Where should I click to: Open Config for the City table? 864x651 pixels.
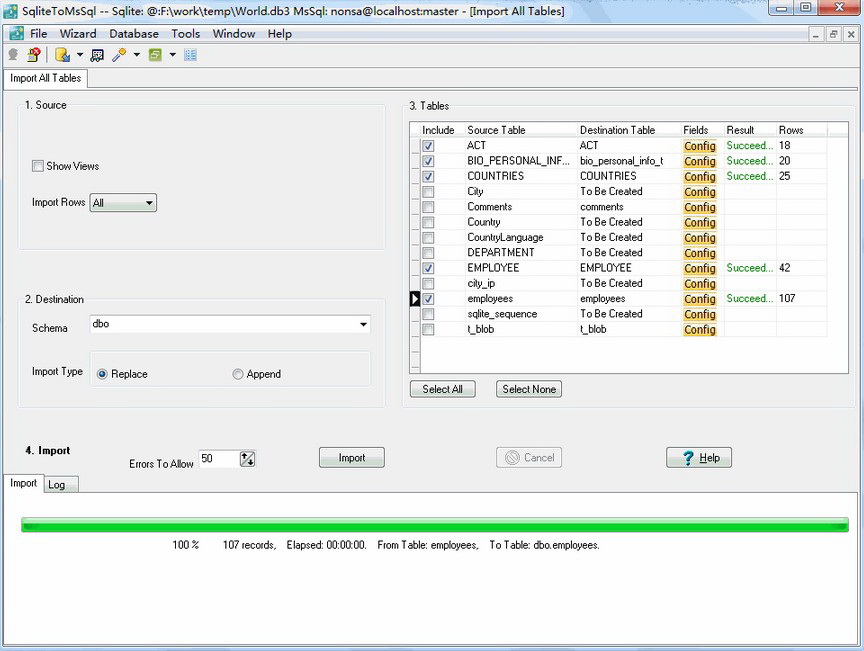(x=699, y=192)
